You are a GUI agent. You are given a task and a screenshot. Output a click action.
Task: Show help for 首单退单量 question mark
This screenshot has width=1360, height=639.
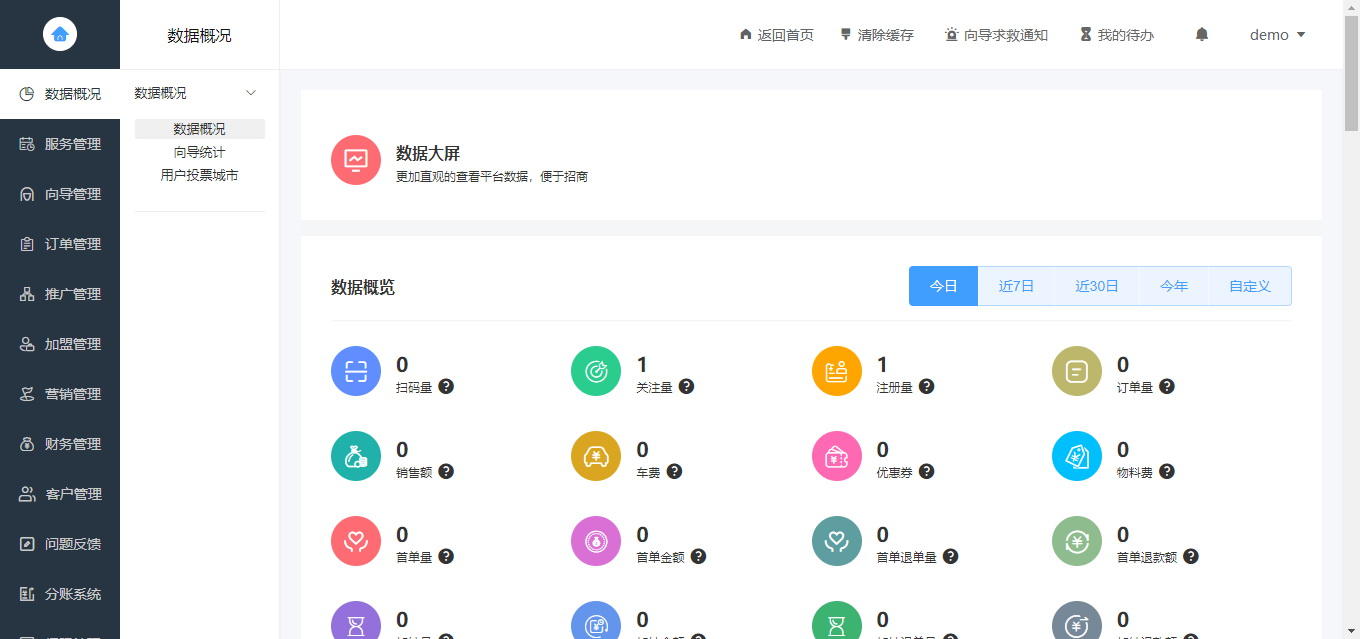[x=951, y=556]
